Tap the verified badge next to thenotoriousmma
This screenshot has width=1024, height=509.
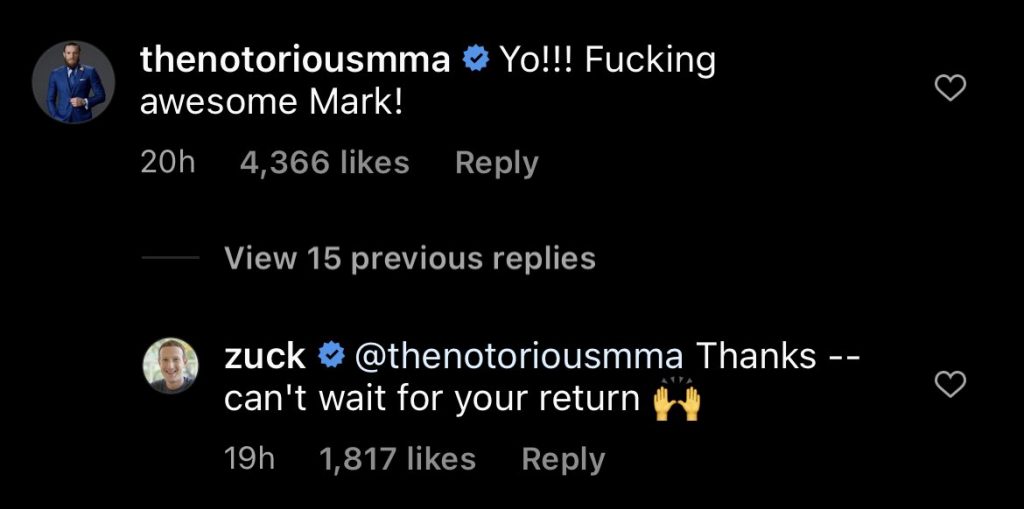click(476, 61)
